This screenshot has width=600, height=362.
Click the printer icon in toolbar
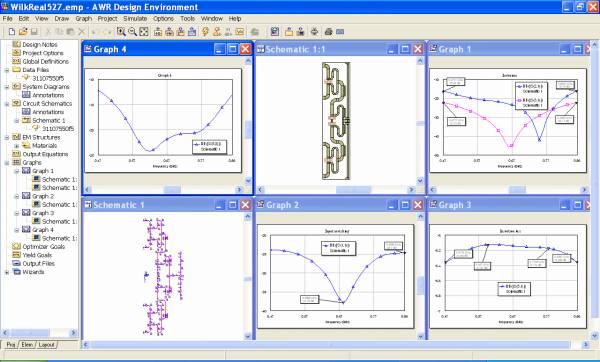pos(328,32)
